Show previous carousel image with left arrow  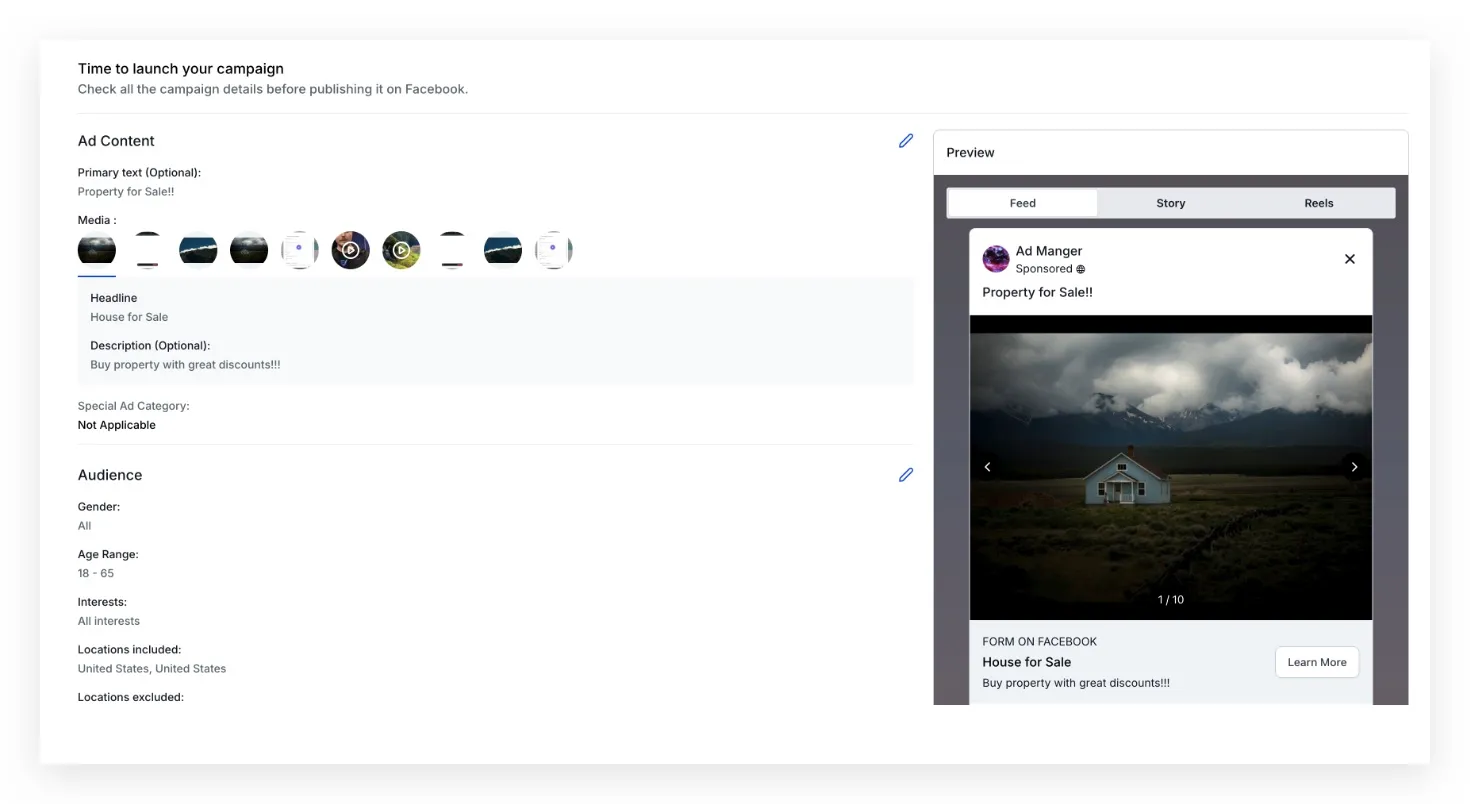coord(988,467)
